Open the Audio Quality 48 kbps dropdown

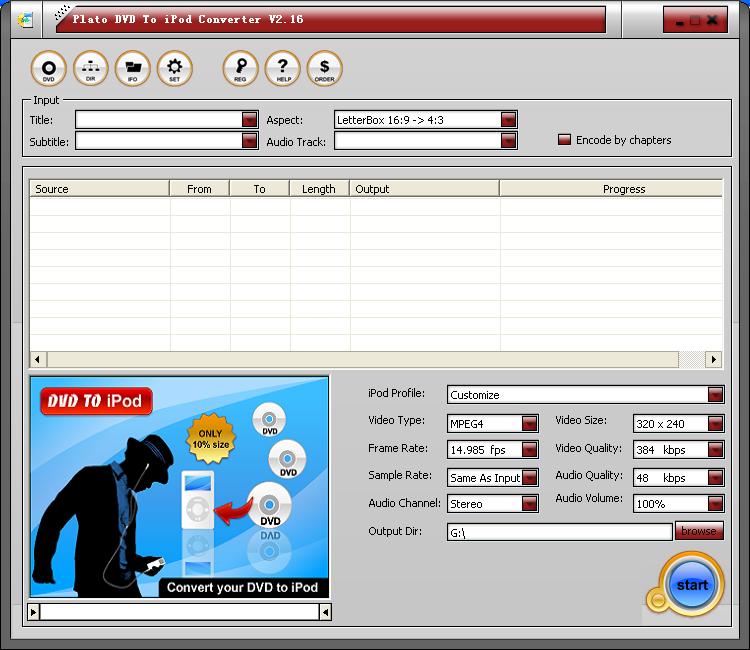716,477
